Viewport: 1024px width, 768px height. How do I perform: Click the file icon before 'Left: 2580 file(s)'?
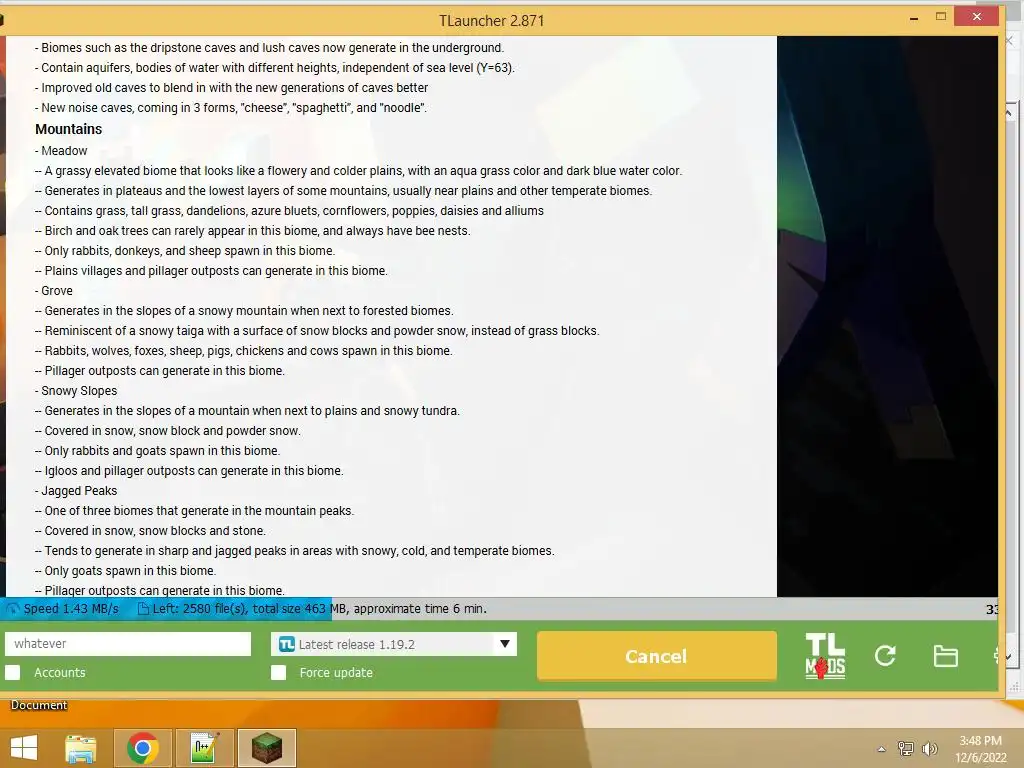[143, 609]
